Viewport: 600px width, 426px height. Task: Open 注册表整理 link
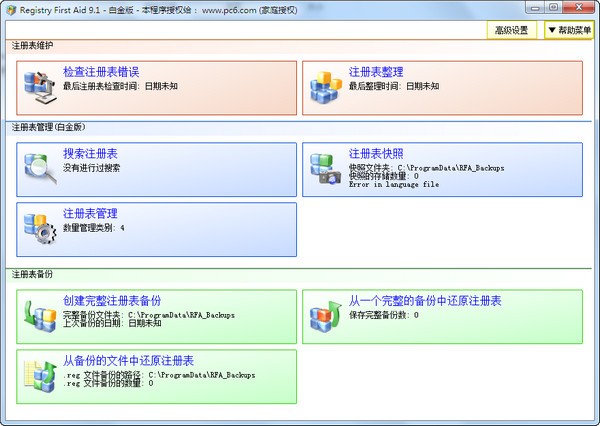pos(376,72)
